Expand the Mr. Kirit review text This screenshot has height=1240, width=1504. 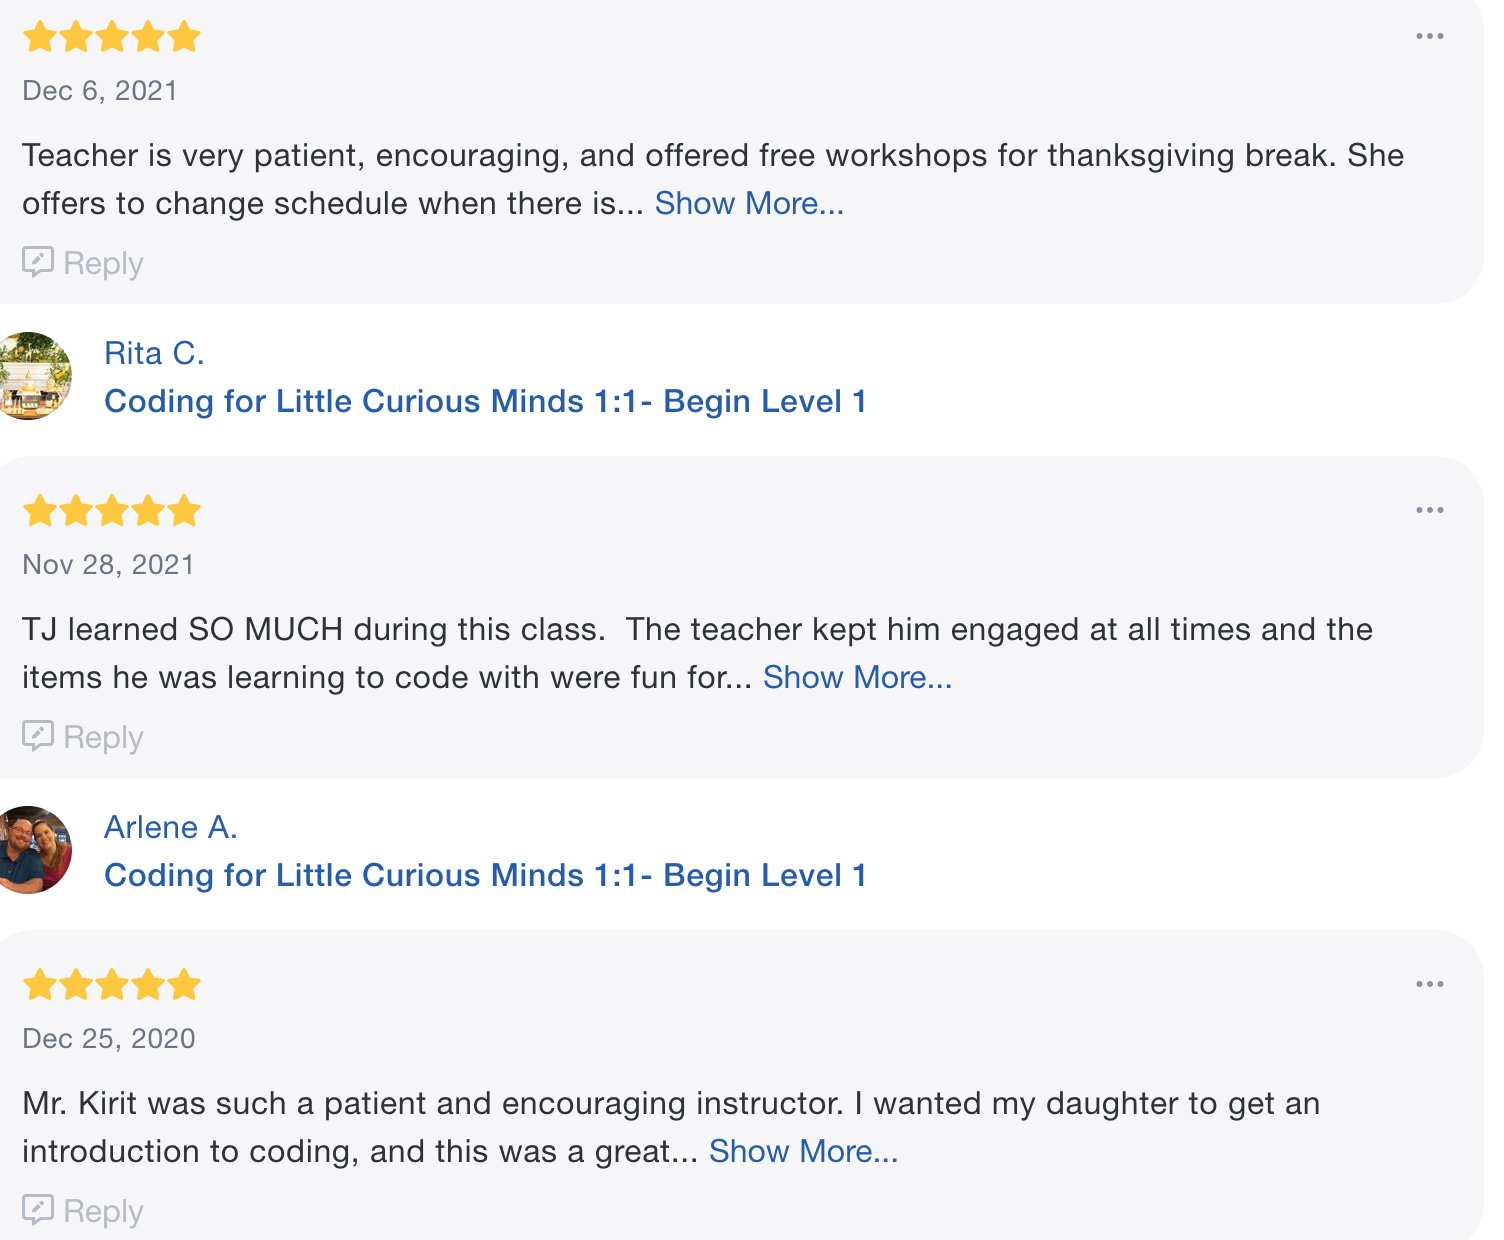[803, 1151]
